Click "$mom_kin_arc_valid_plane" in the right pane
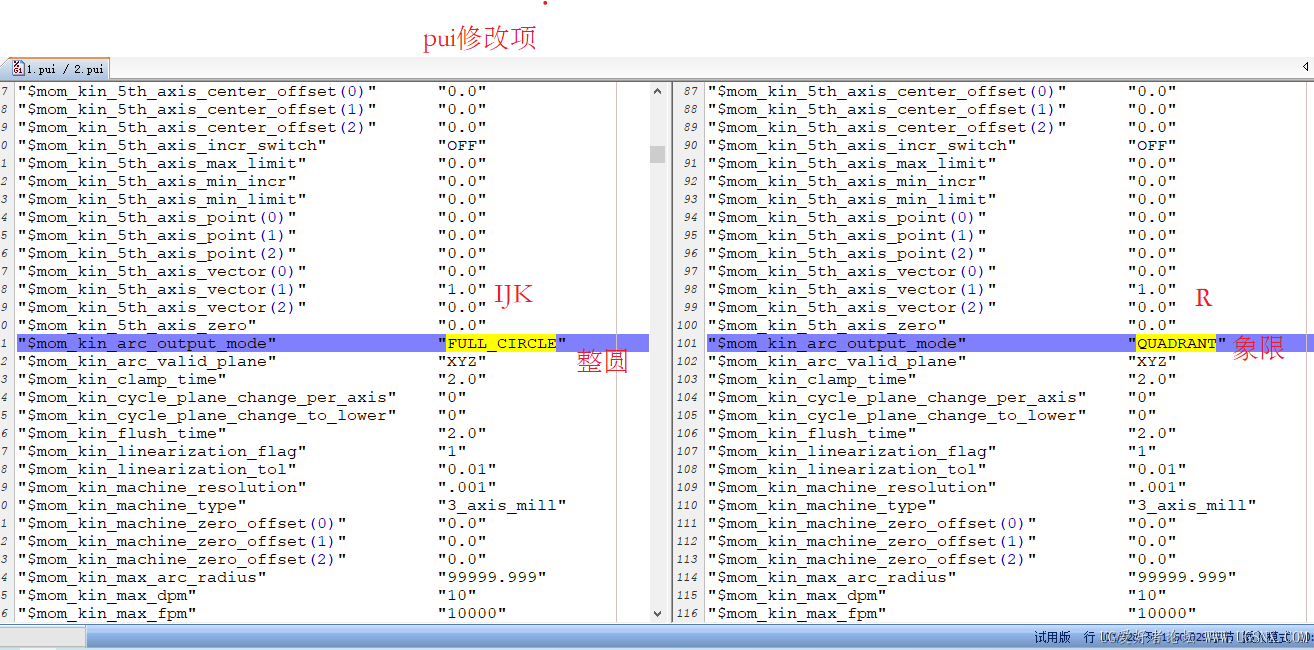1314x650 pixels. pos(837,361)
